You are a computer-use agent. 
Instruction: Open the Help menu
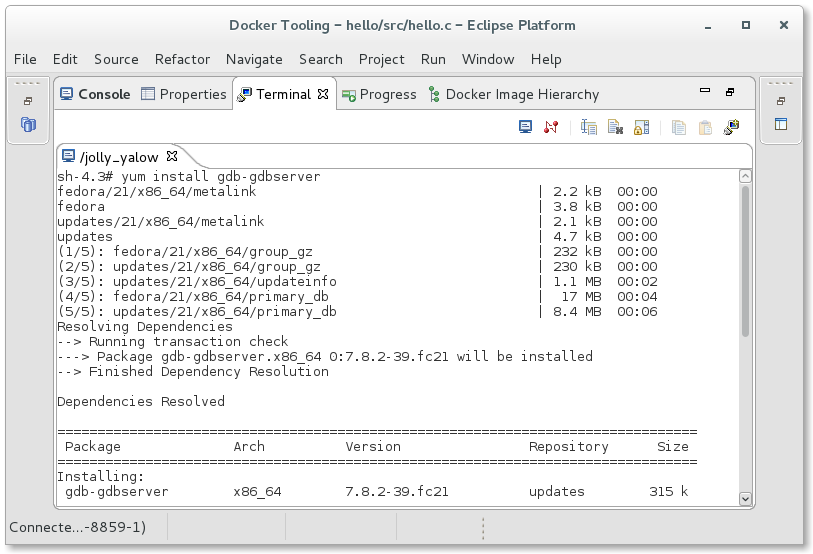(546, 60)
